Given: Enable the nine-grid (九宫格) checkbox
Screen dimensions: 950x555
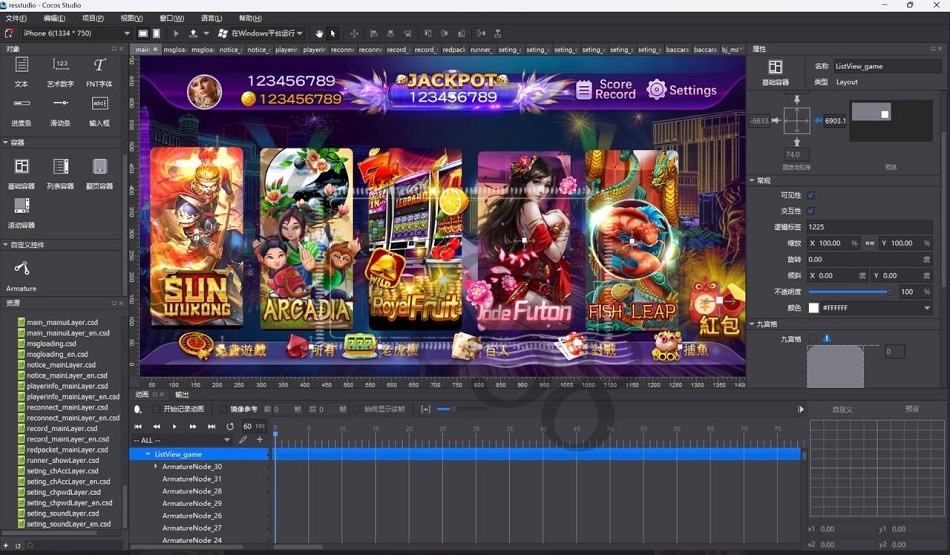Looking at the screenshot, I should pos(812,339).
